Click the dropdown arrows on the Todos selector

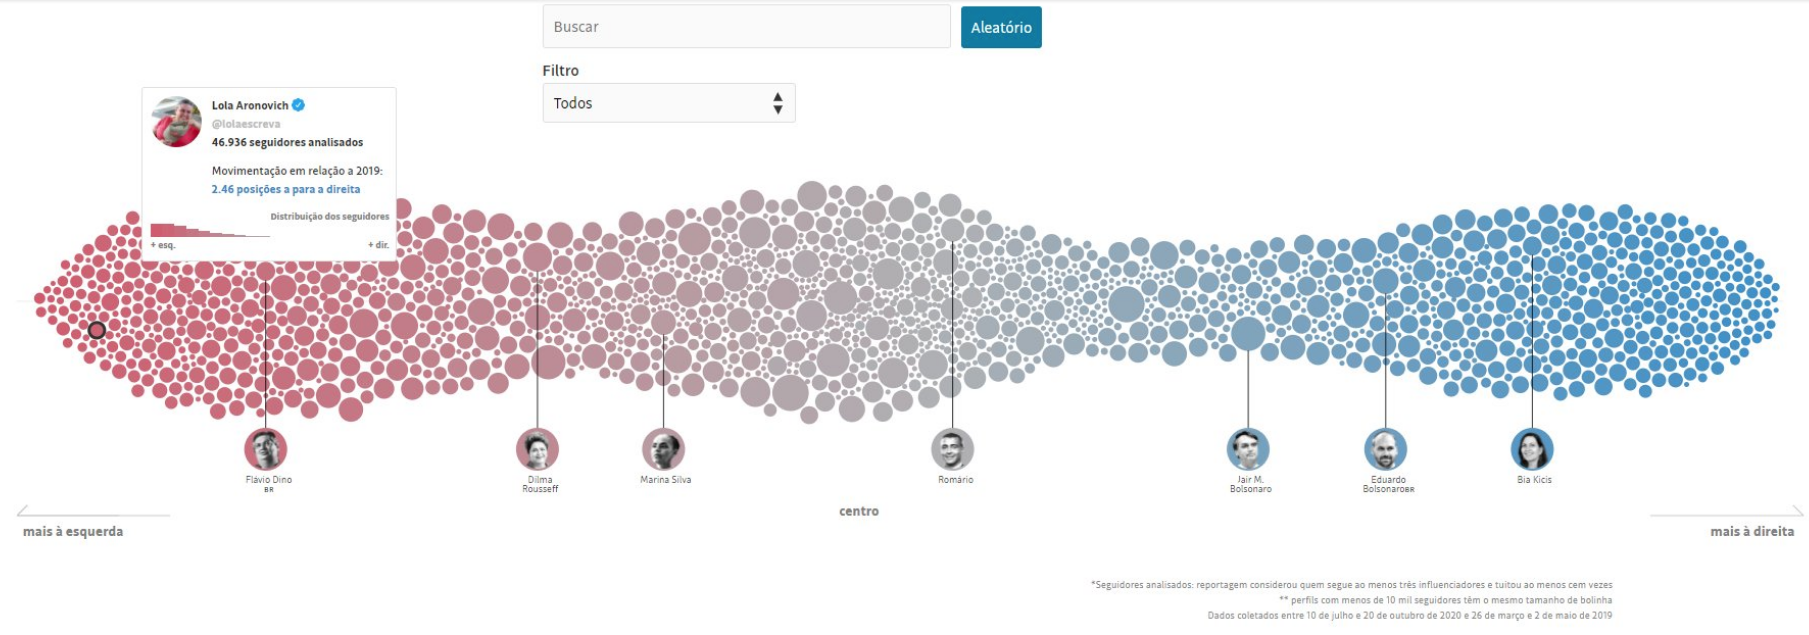[x=777, y=103]
